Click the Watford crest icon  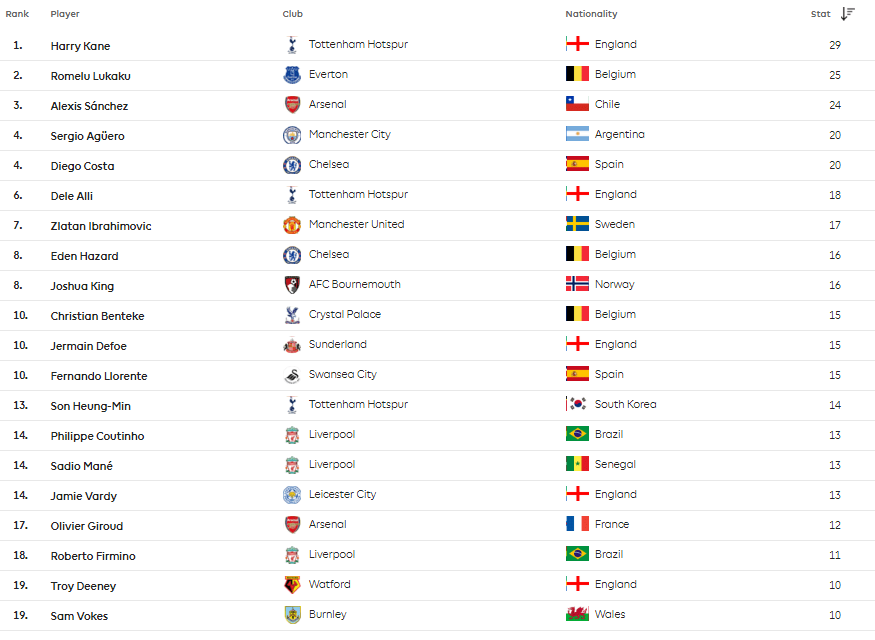pos(292,585)
